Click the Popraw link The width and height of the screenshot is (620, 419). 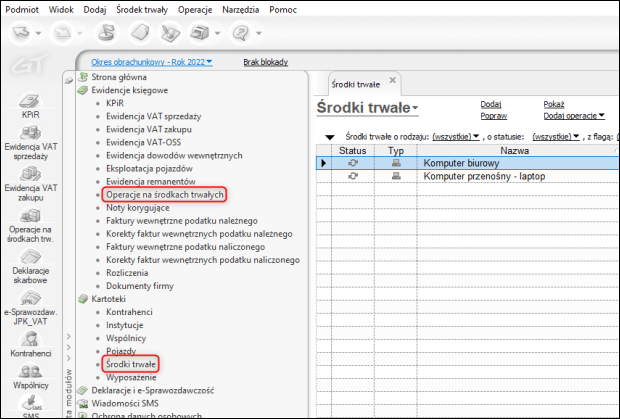pos(493,116)
